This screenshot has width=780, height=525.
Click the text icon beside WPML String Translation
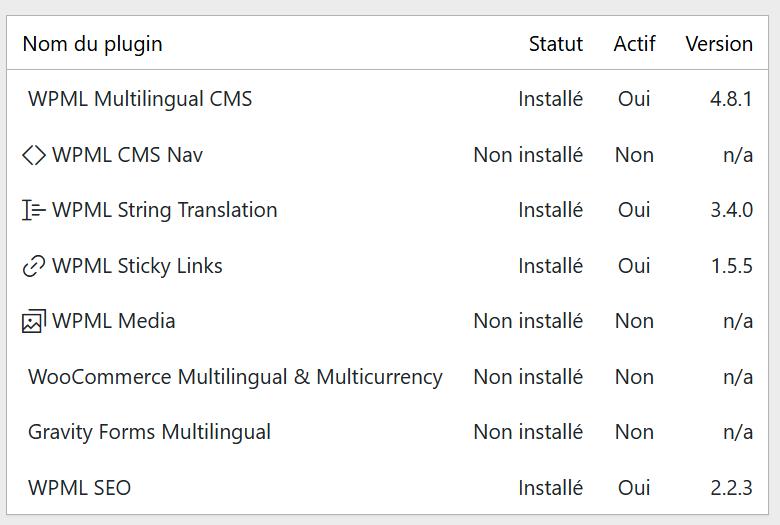[x=34, y=210]
